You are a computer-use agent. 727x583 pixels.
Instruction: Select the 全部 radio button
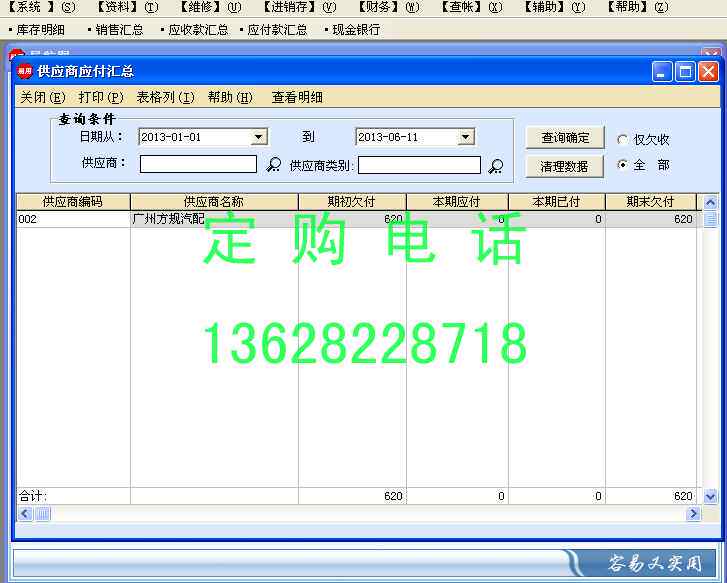coord(623,165)
